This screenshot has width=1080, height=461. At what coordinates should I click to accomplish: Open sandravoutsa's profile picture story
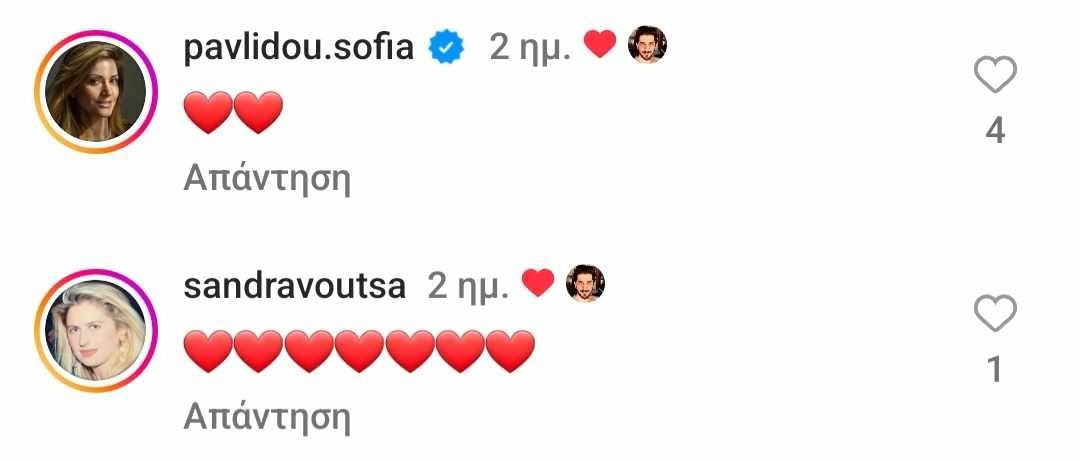point(96,331)
